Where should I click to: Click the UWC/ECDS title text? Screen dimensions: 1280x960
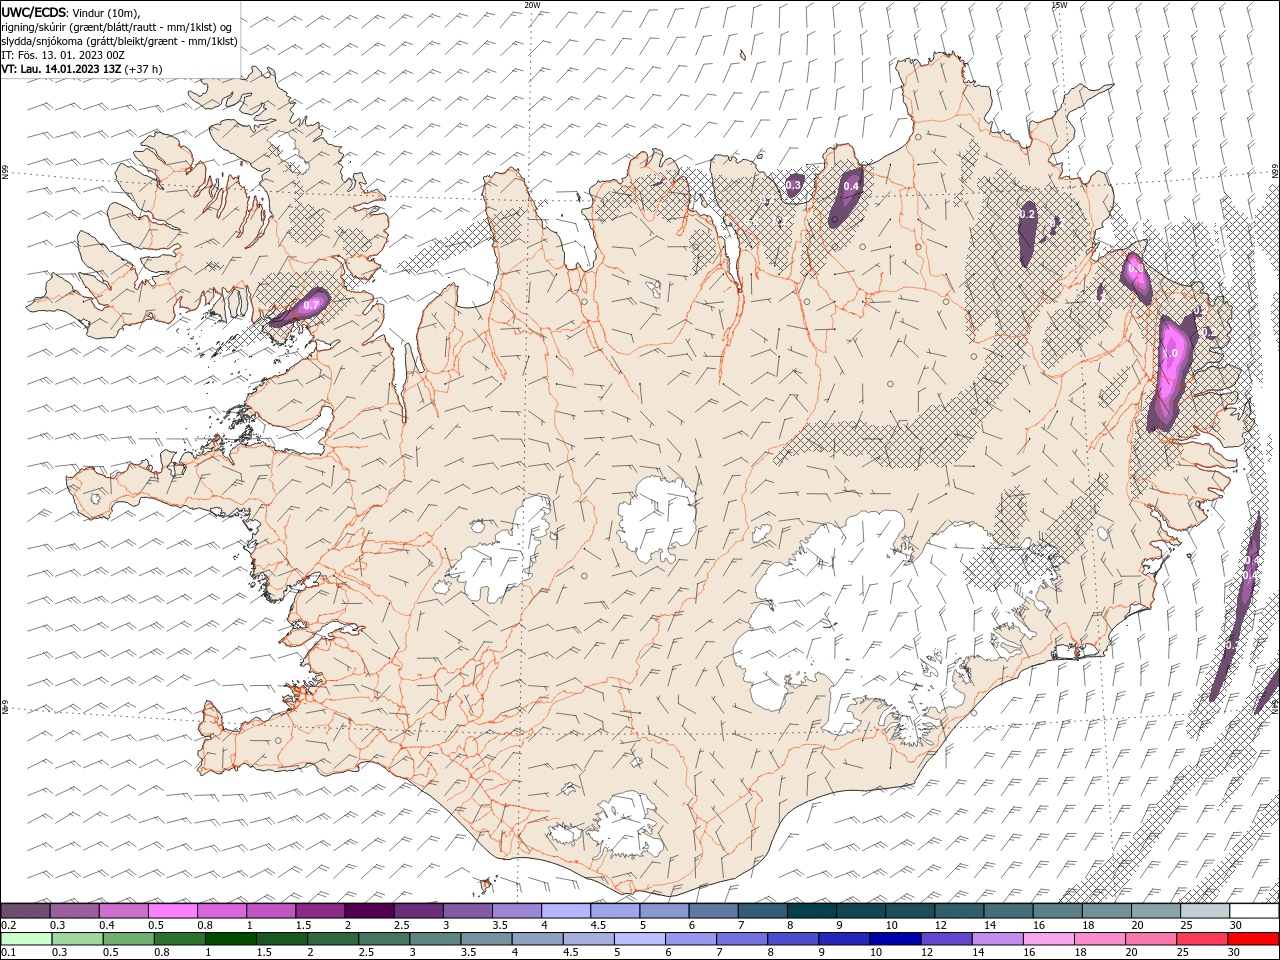click(34, 12)
